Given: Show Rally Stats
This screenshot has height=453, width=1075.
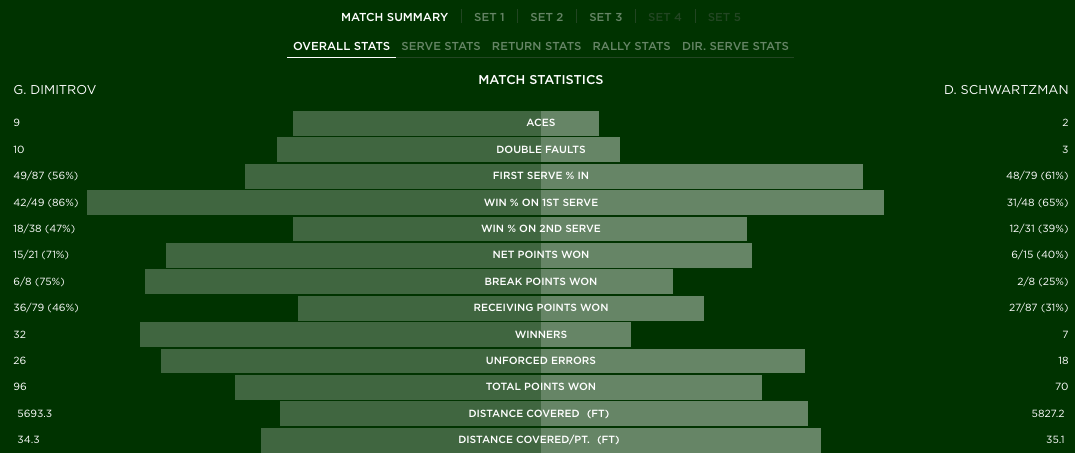Looking at the screenshot, I should coord(631,46).
